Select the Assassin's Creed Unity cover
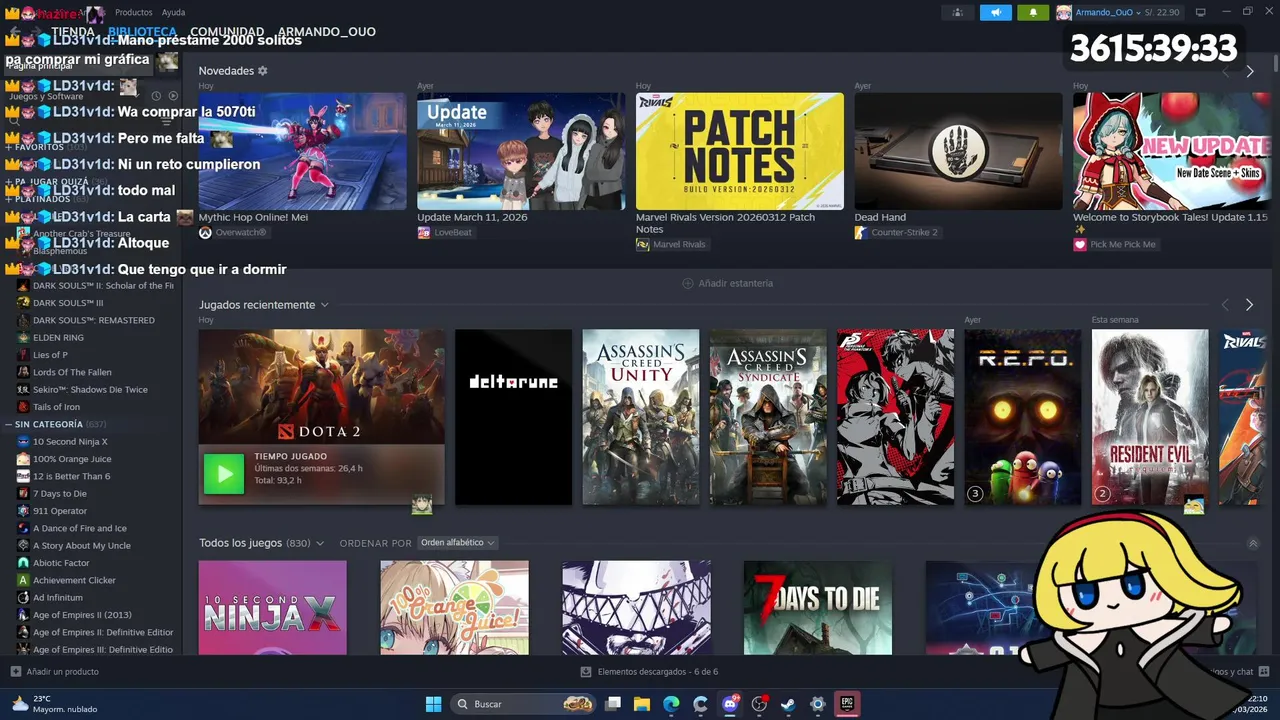Viewport: 1280px width, 720px height. [641, 417]
